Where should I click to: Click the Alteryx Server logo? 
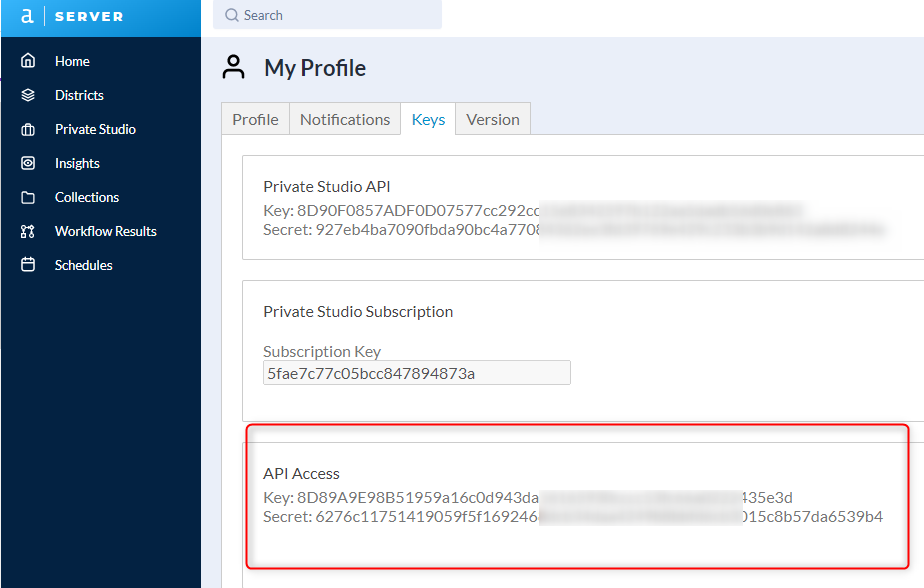click(x=71, y=16)
